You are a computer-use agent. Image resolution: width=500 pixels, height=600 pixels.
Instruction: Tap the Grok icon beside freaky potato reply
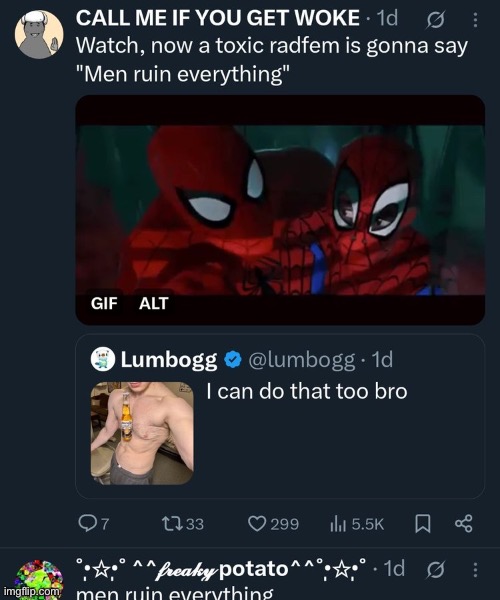point(436,570)
